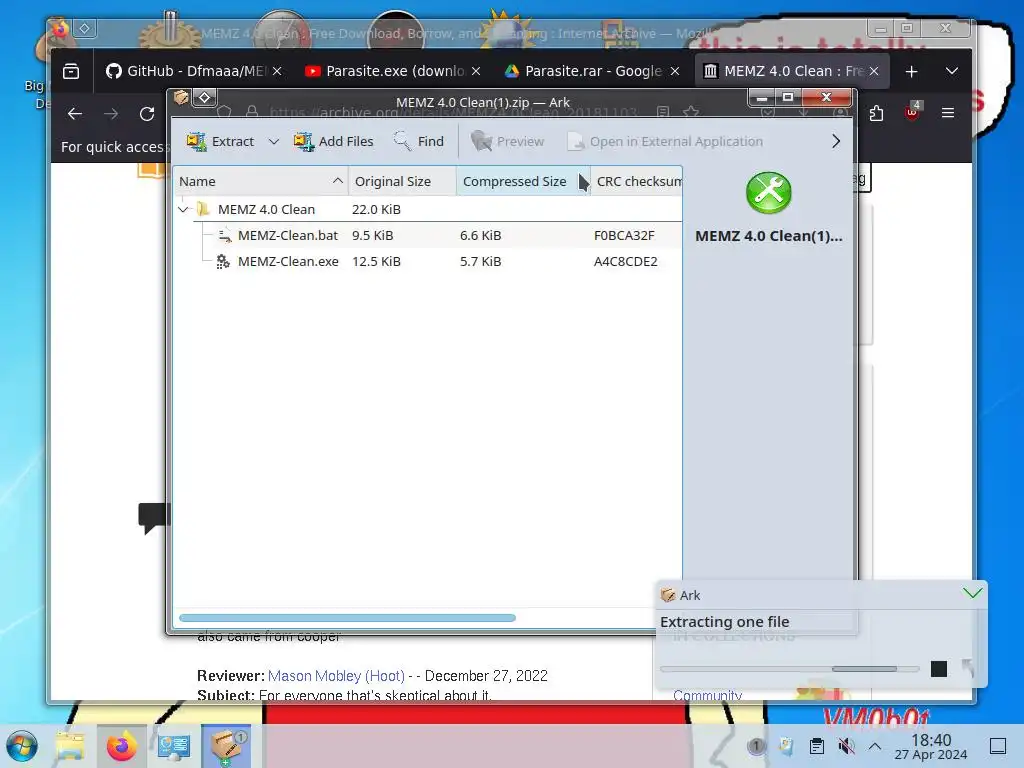
Task: Click the Firefox window pin icon
Action: [x=85, y=28]
